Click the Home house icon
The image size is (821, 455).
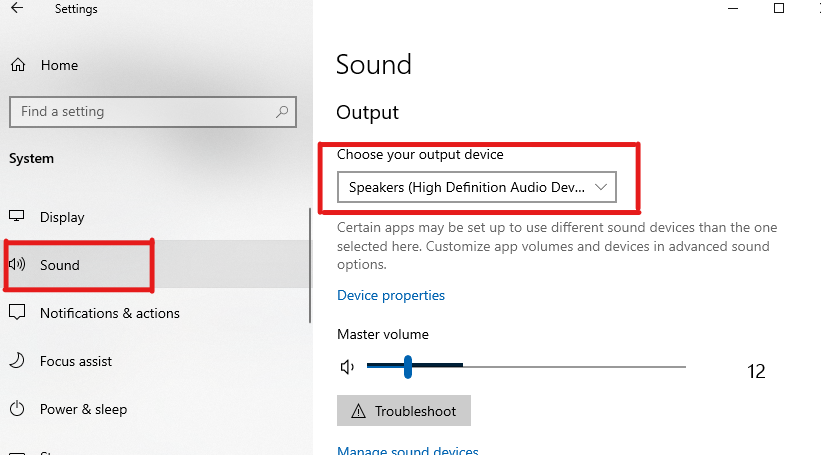[17, 65]
